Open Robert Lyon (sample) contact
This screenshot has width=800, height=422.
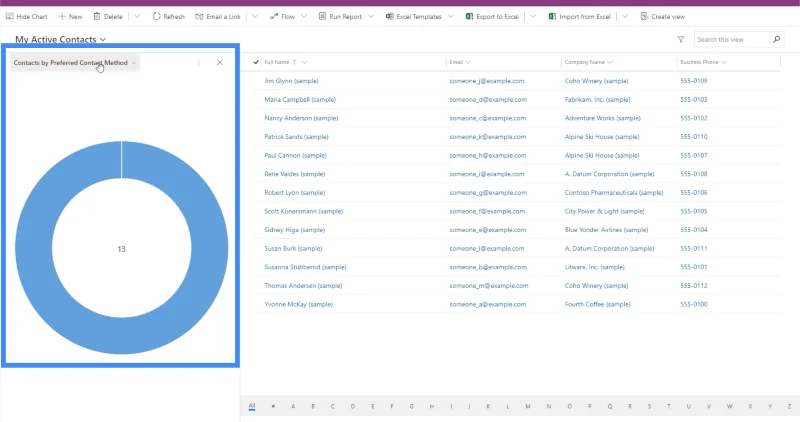(x=294, y=192)
